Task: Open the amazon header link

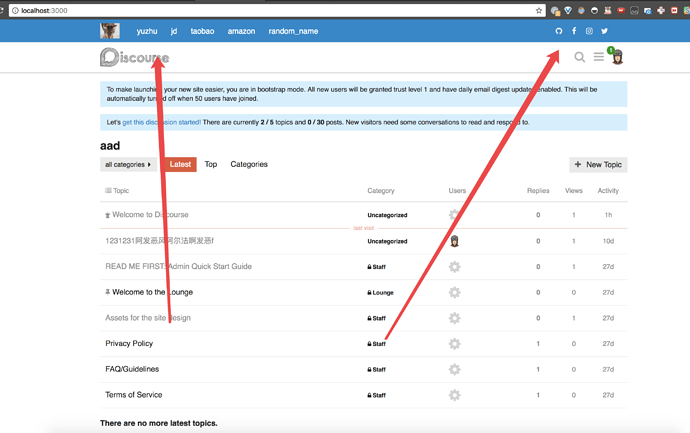Action: 241,31
